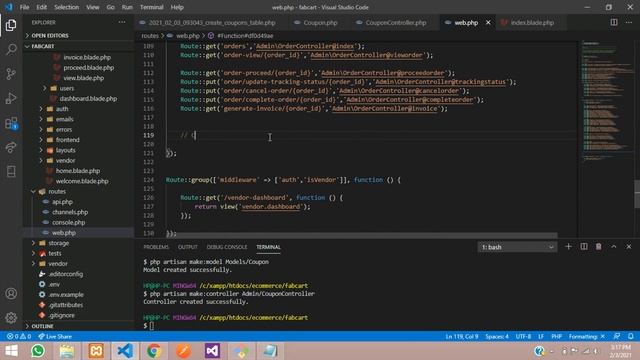The width and height of the screenshot is (640, 360).
Task: Open the Manage gear icon
Action: point(11,318)
